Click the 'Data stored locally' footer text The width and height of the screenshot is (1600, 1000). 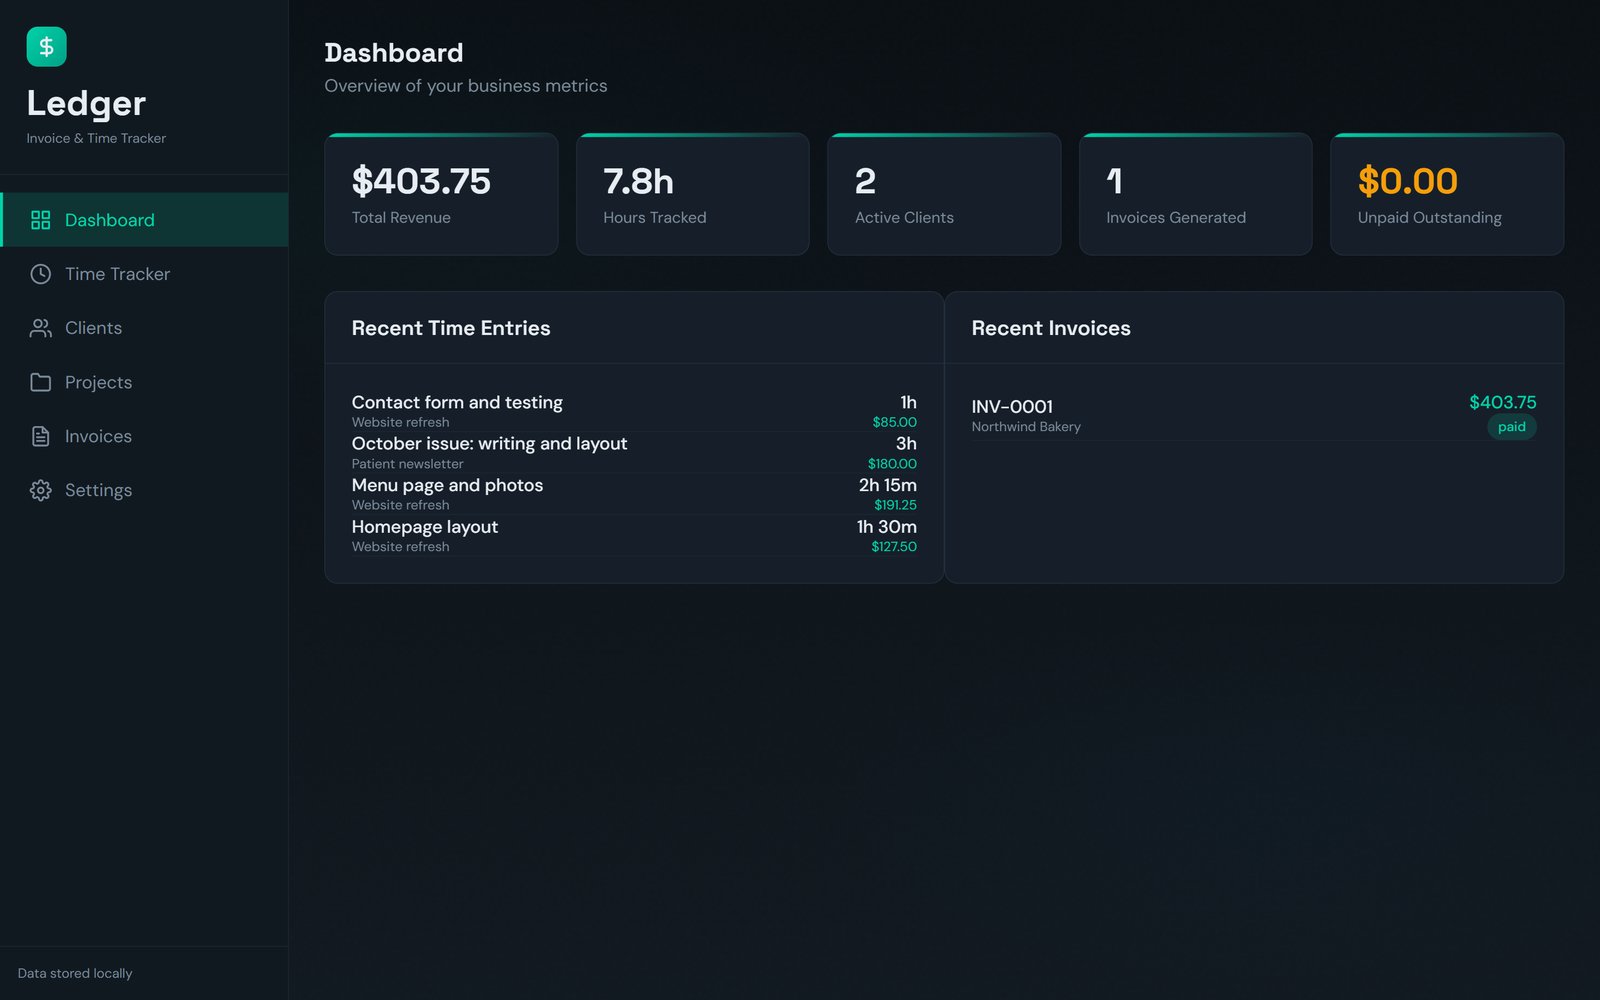pyautogui.click(x=75, y=973)
